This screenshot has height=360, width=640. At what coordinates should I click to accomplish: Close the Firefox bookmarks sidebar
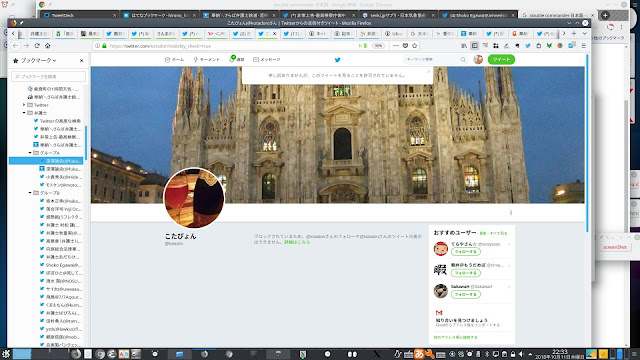pyautogui.click(x=82, y=60)
